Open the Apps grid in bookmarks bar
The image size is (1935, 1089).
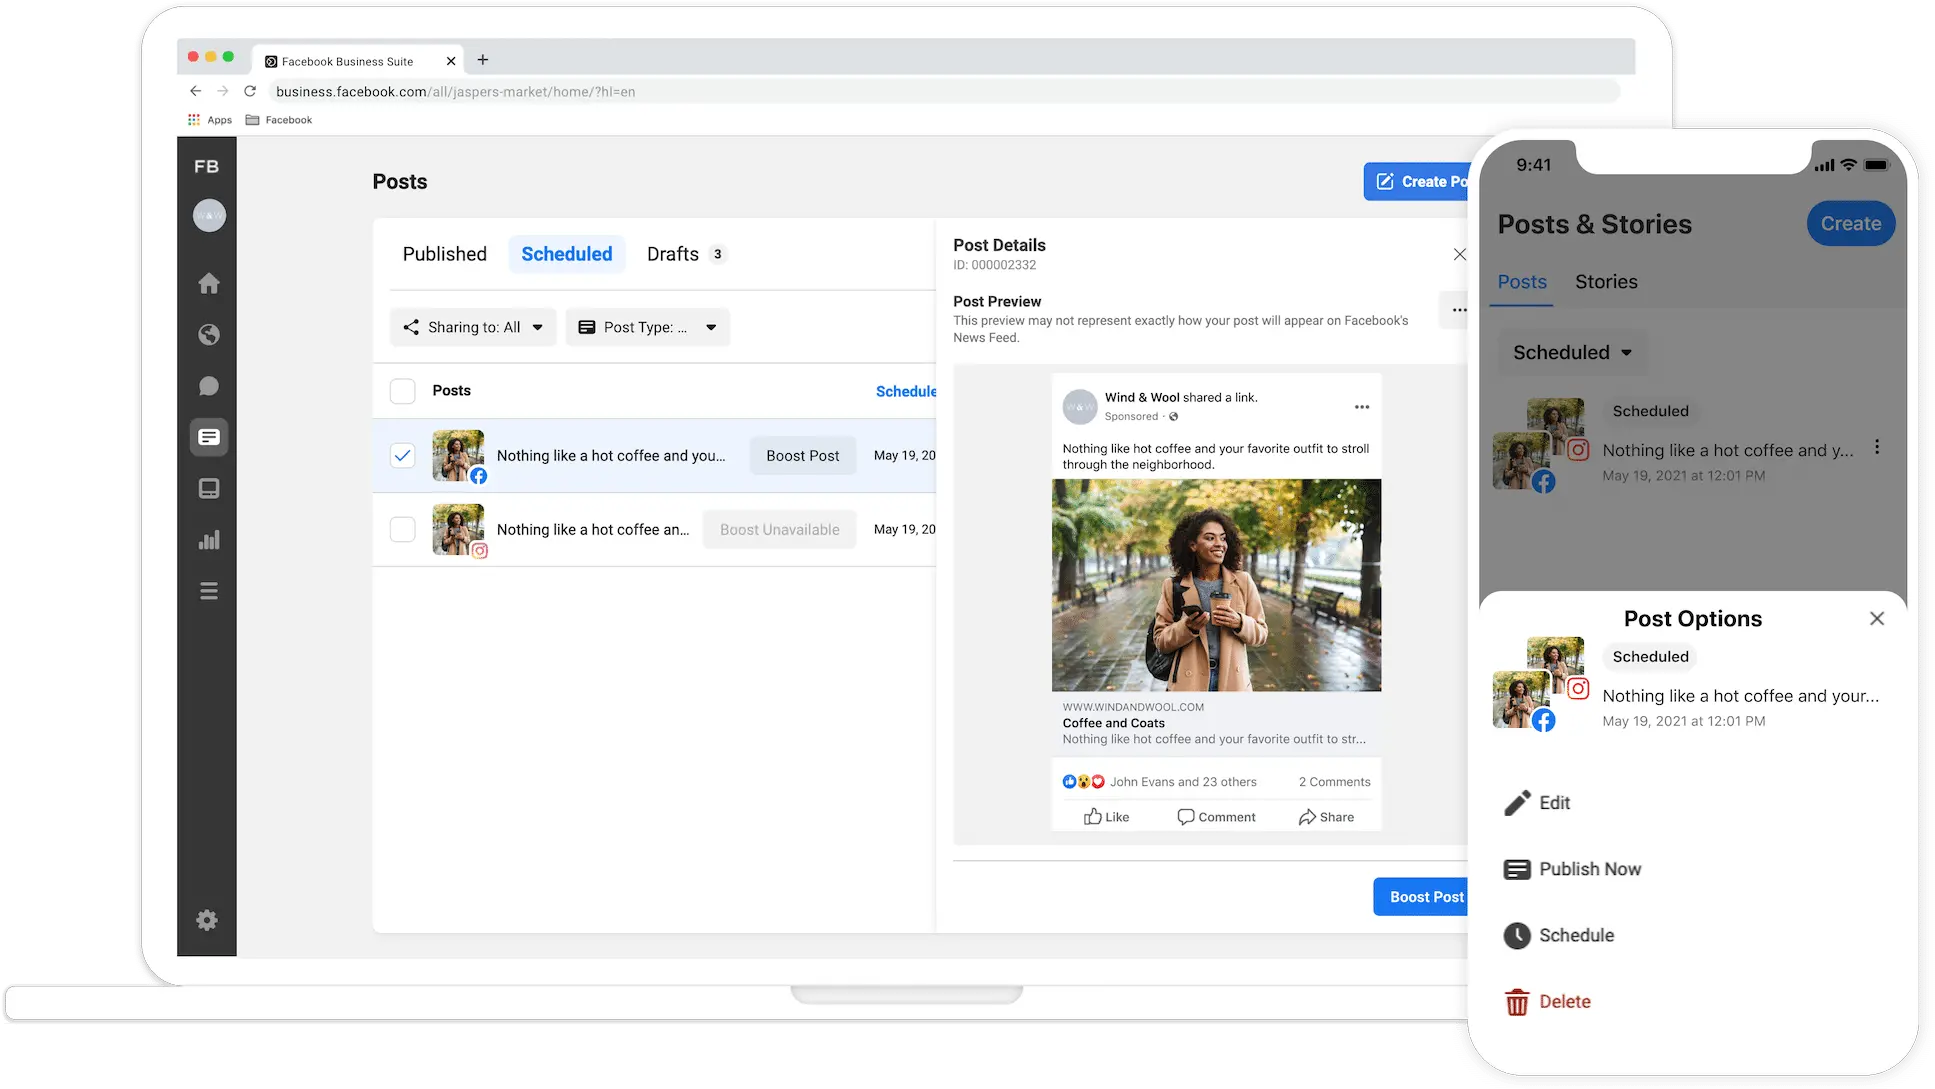(209, 120)
